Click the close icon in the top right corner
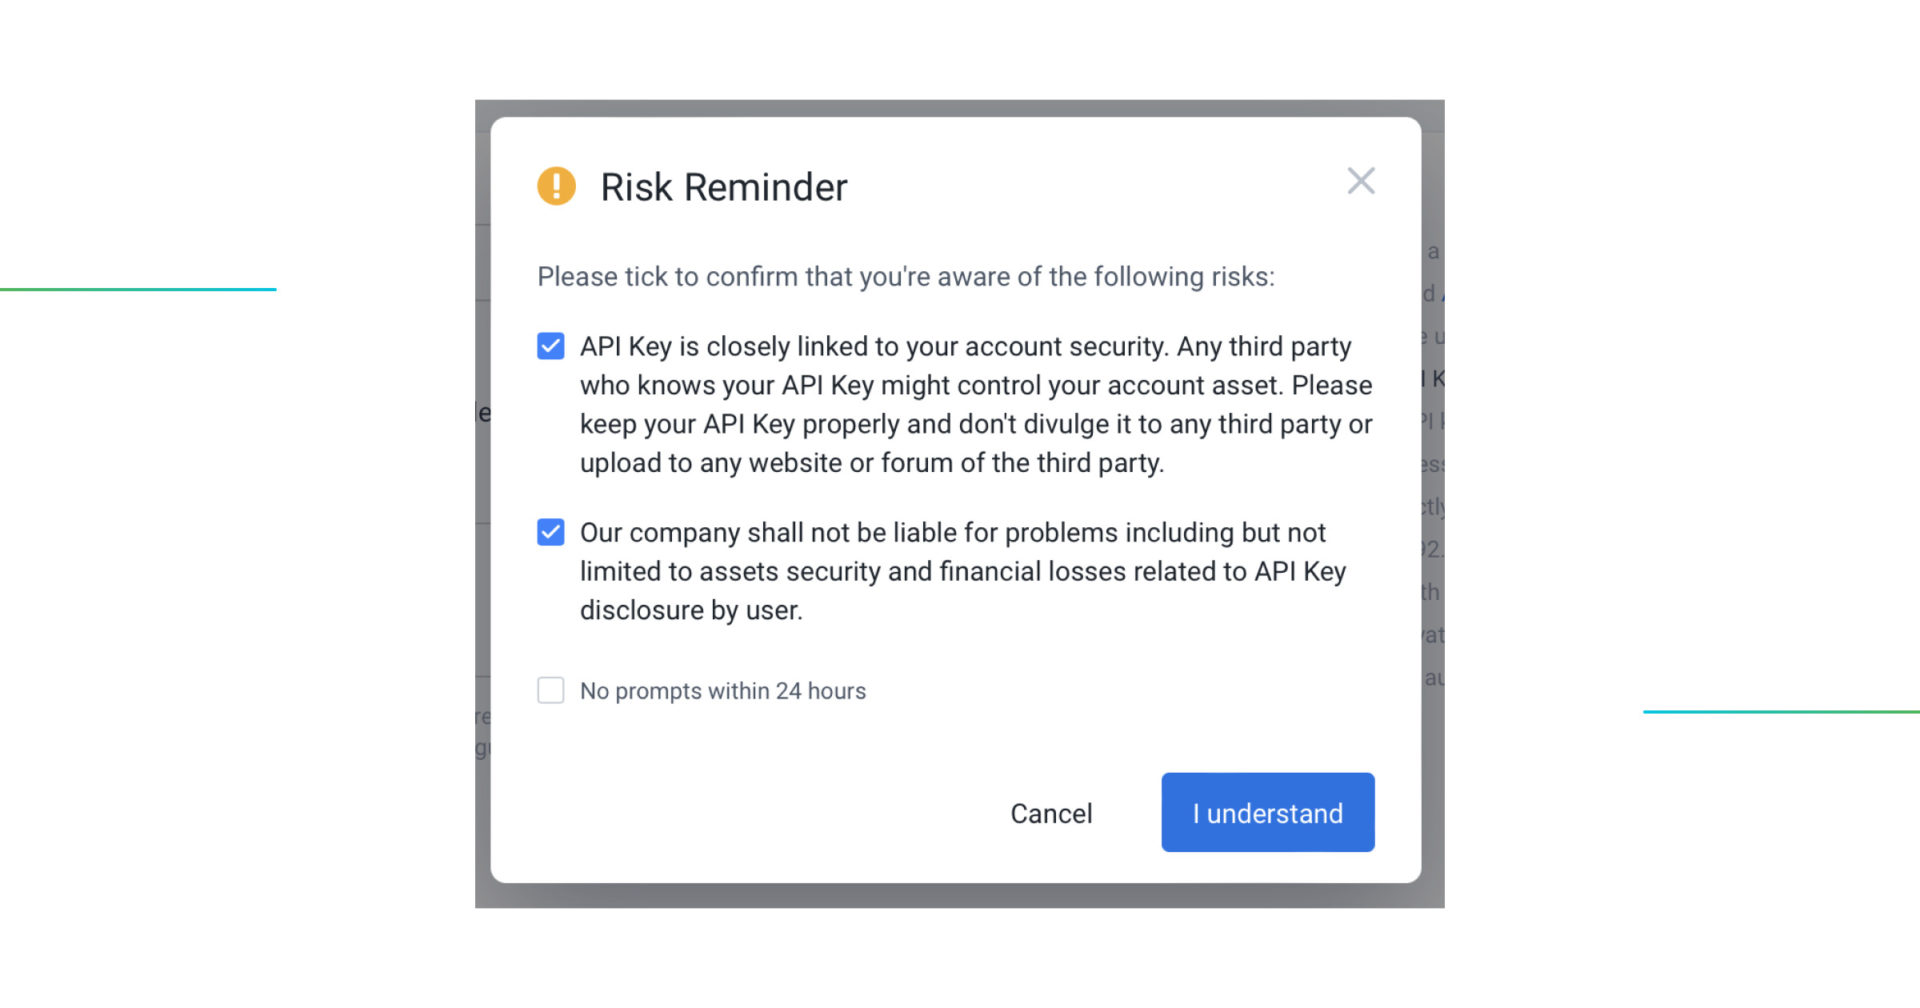 coord(1361,181)
